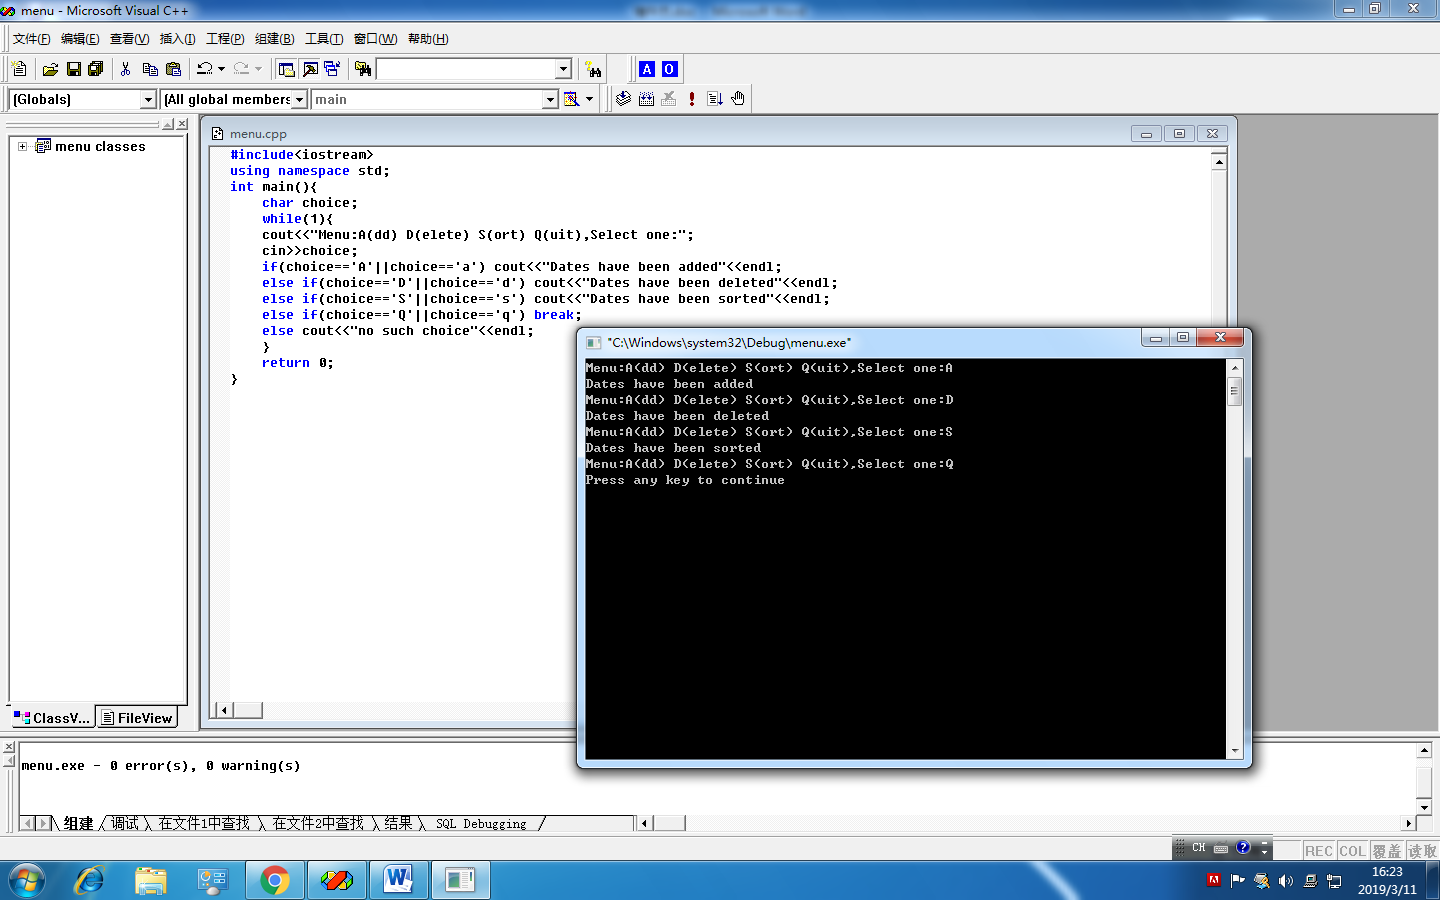Open the 工具(T) menu
The width and height of the screenshot is (1440, 900).
tap(323, 39)
